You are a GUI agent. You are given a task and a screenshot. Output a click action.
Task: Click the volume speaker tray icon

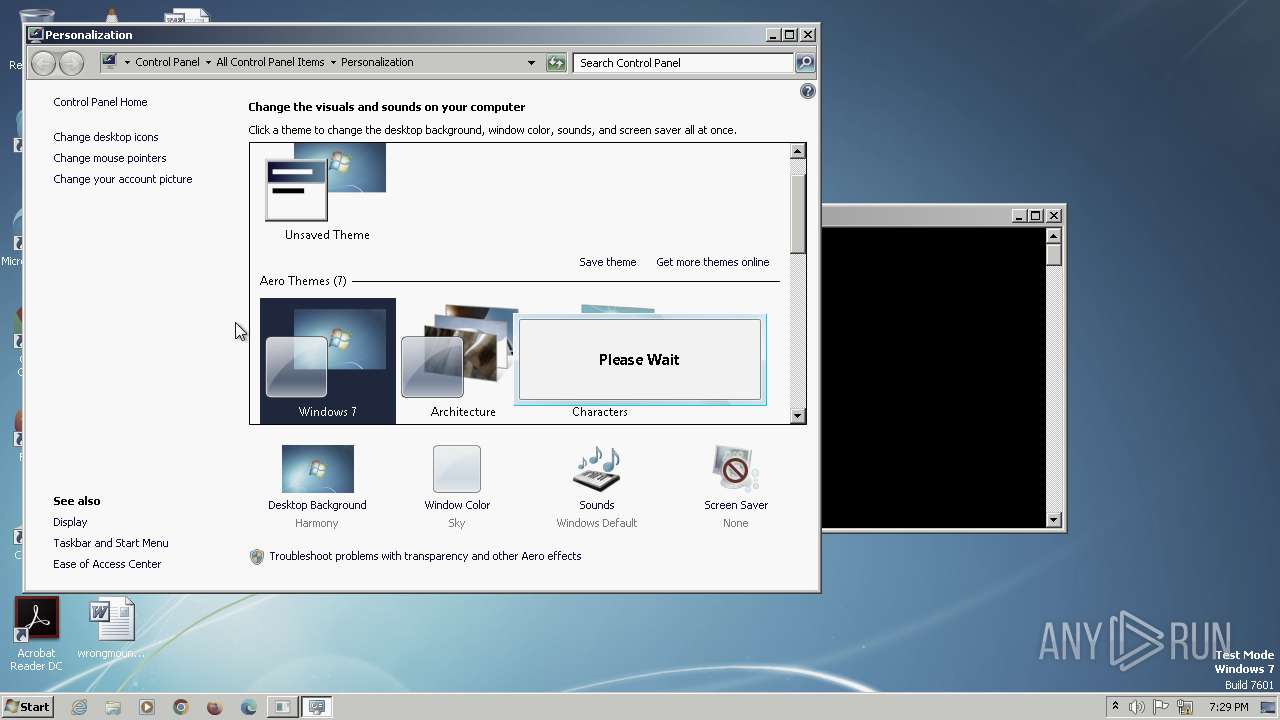coord(1137,707)
